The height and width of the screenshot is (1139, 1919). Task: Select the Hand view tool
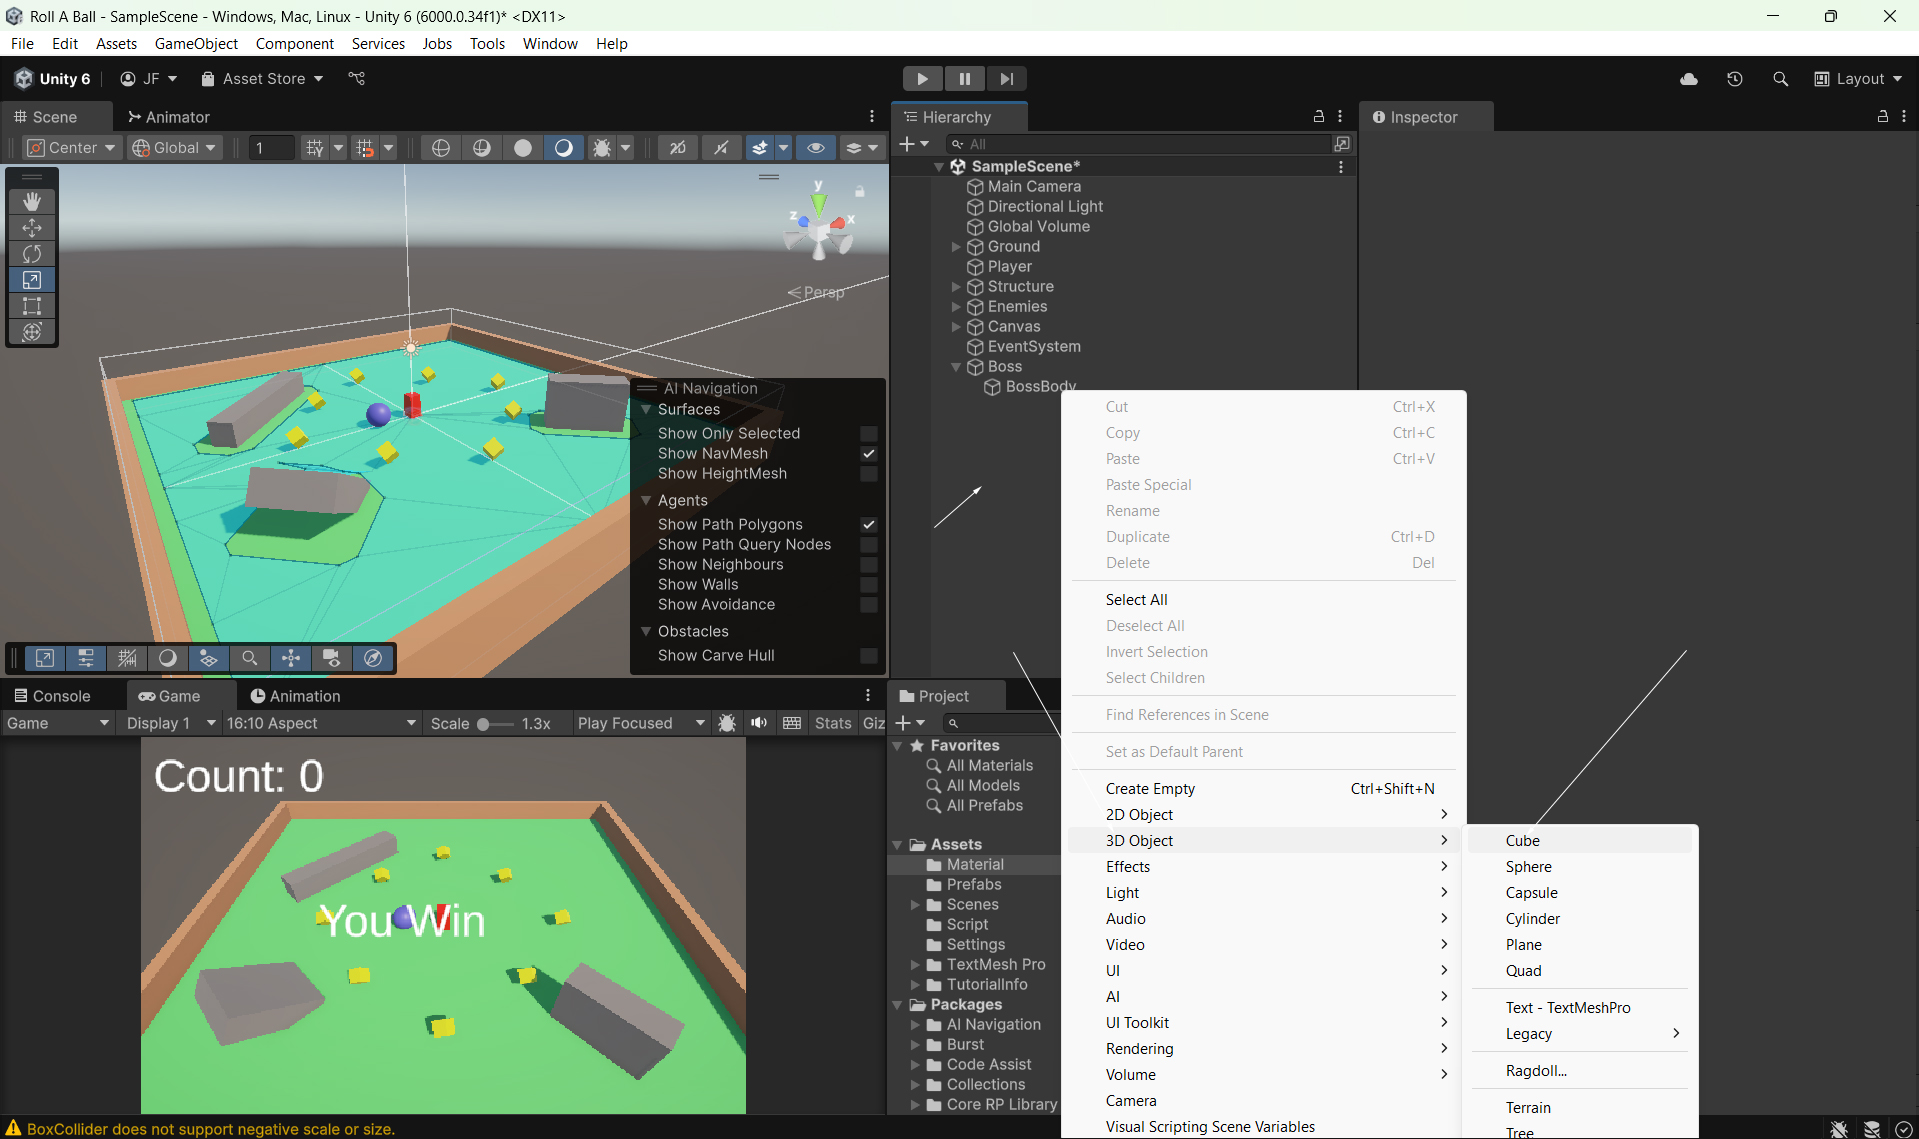32,201
